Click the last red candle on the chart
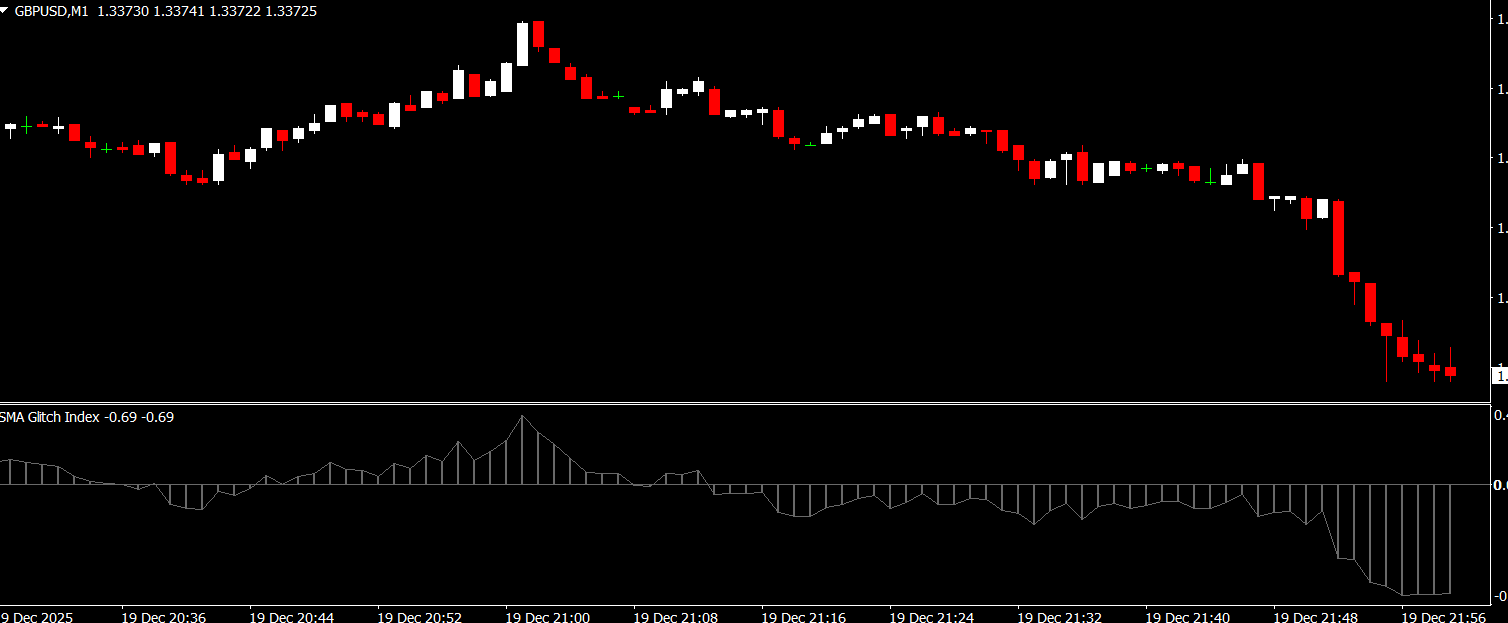This screenshot has height=623, width=1508. [x=1450, y=371]
